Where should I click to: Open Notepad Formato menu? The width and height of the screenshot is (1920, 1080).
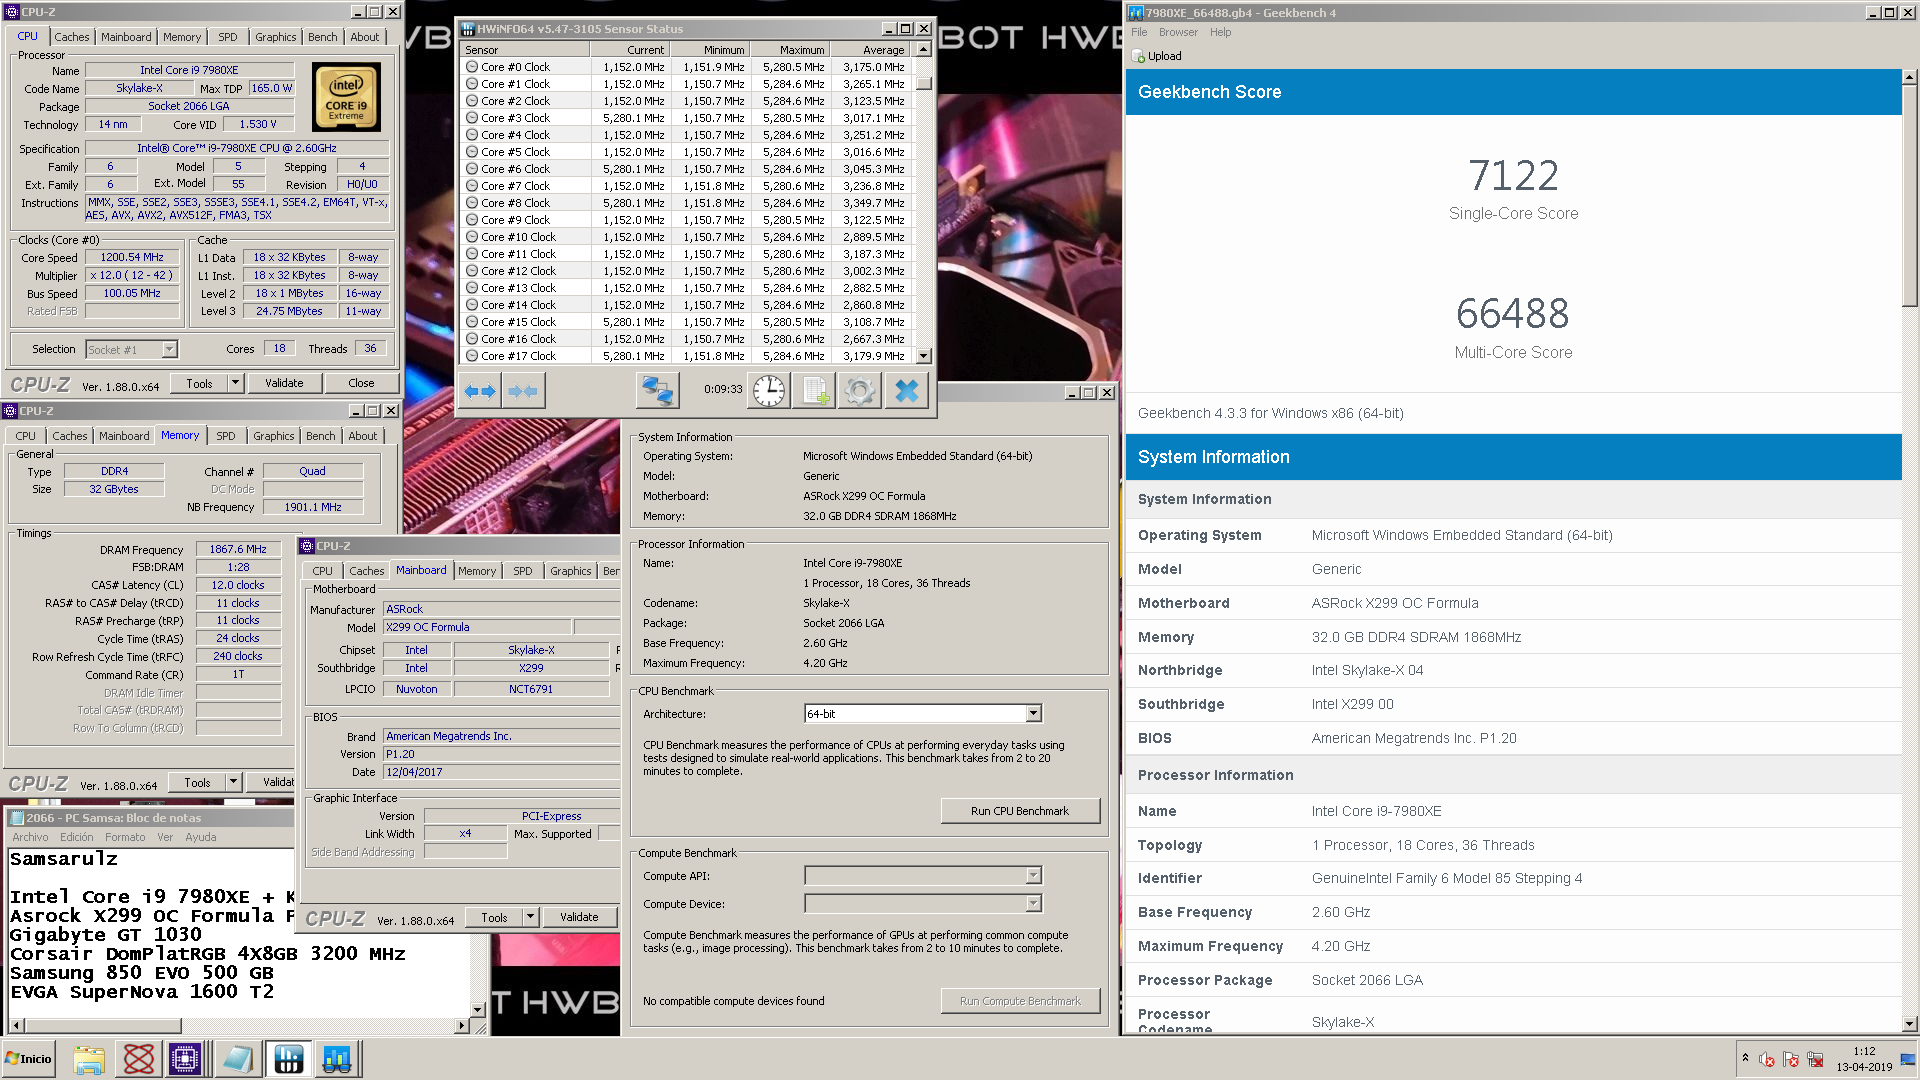[x=125, y=838]
